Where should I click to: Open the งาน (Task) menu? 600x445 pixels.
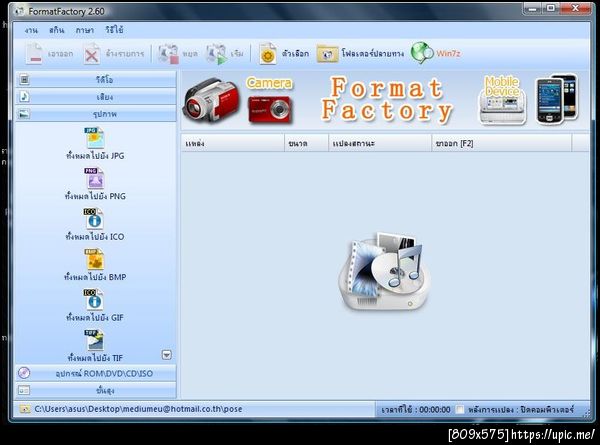(31, 30)
